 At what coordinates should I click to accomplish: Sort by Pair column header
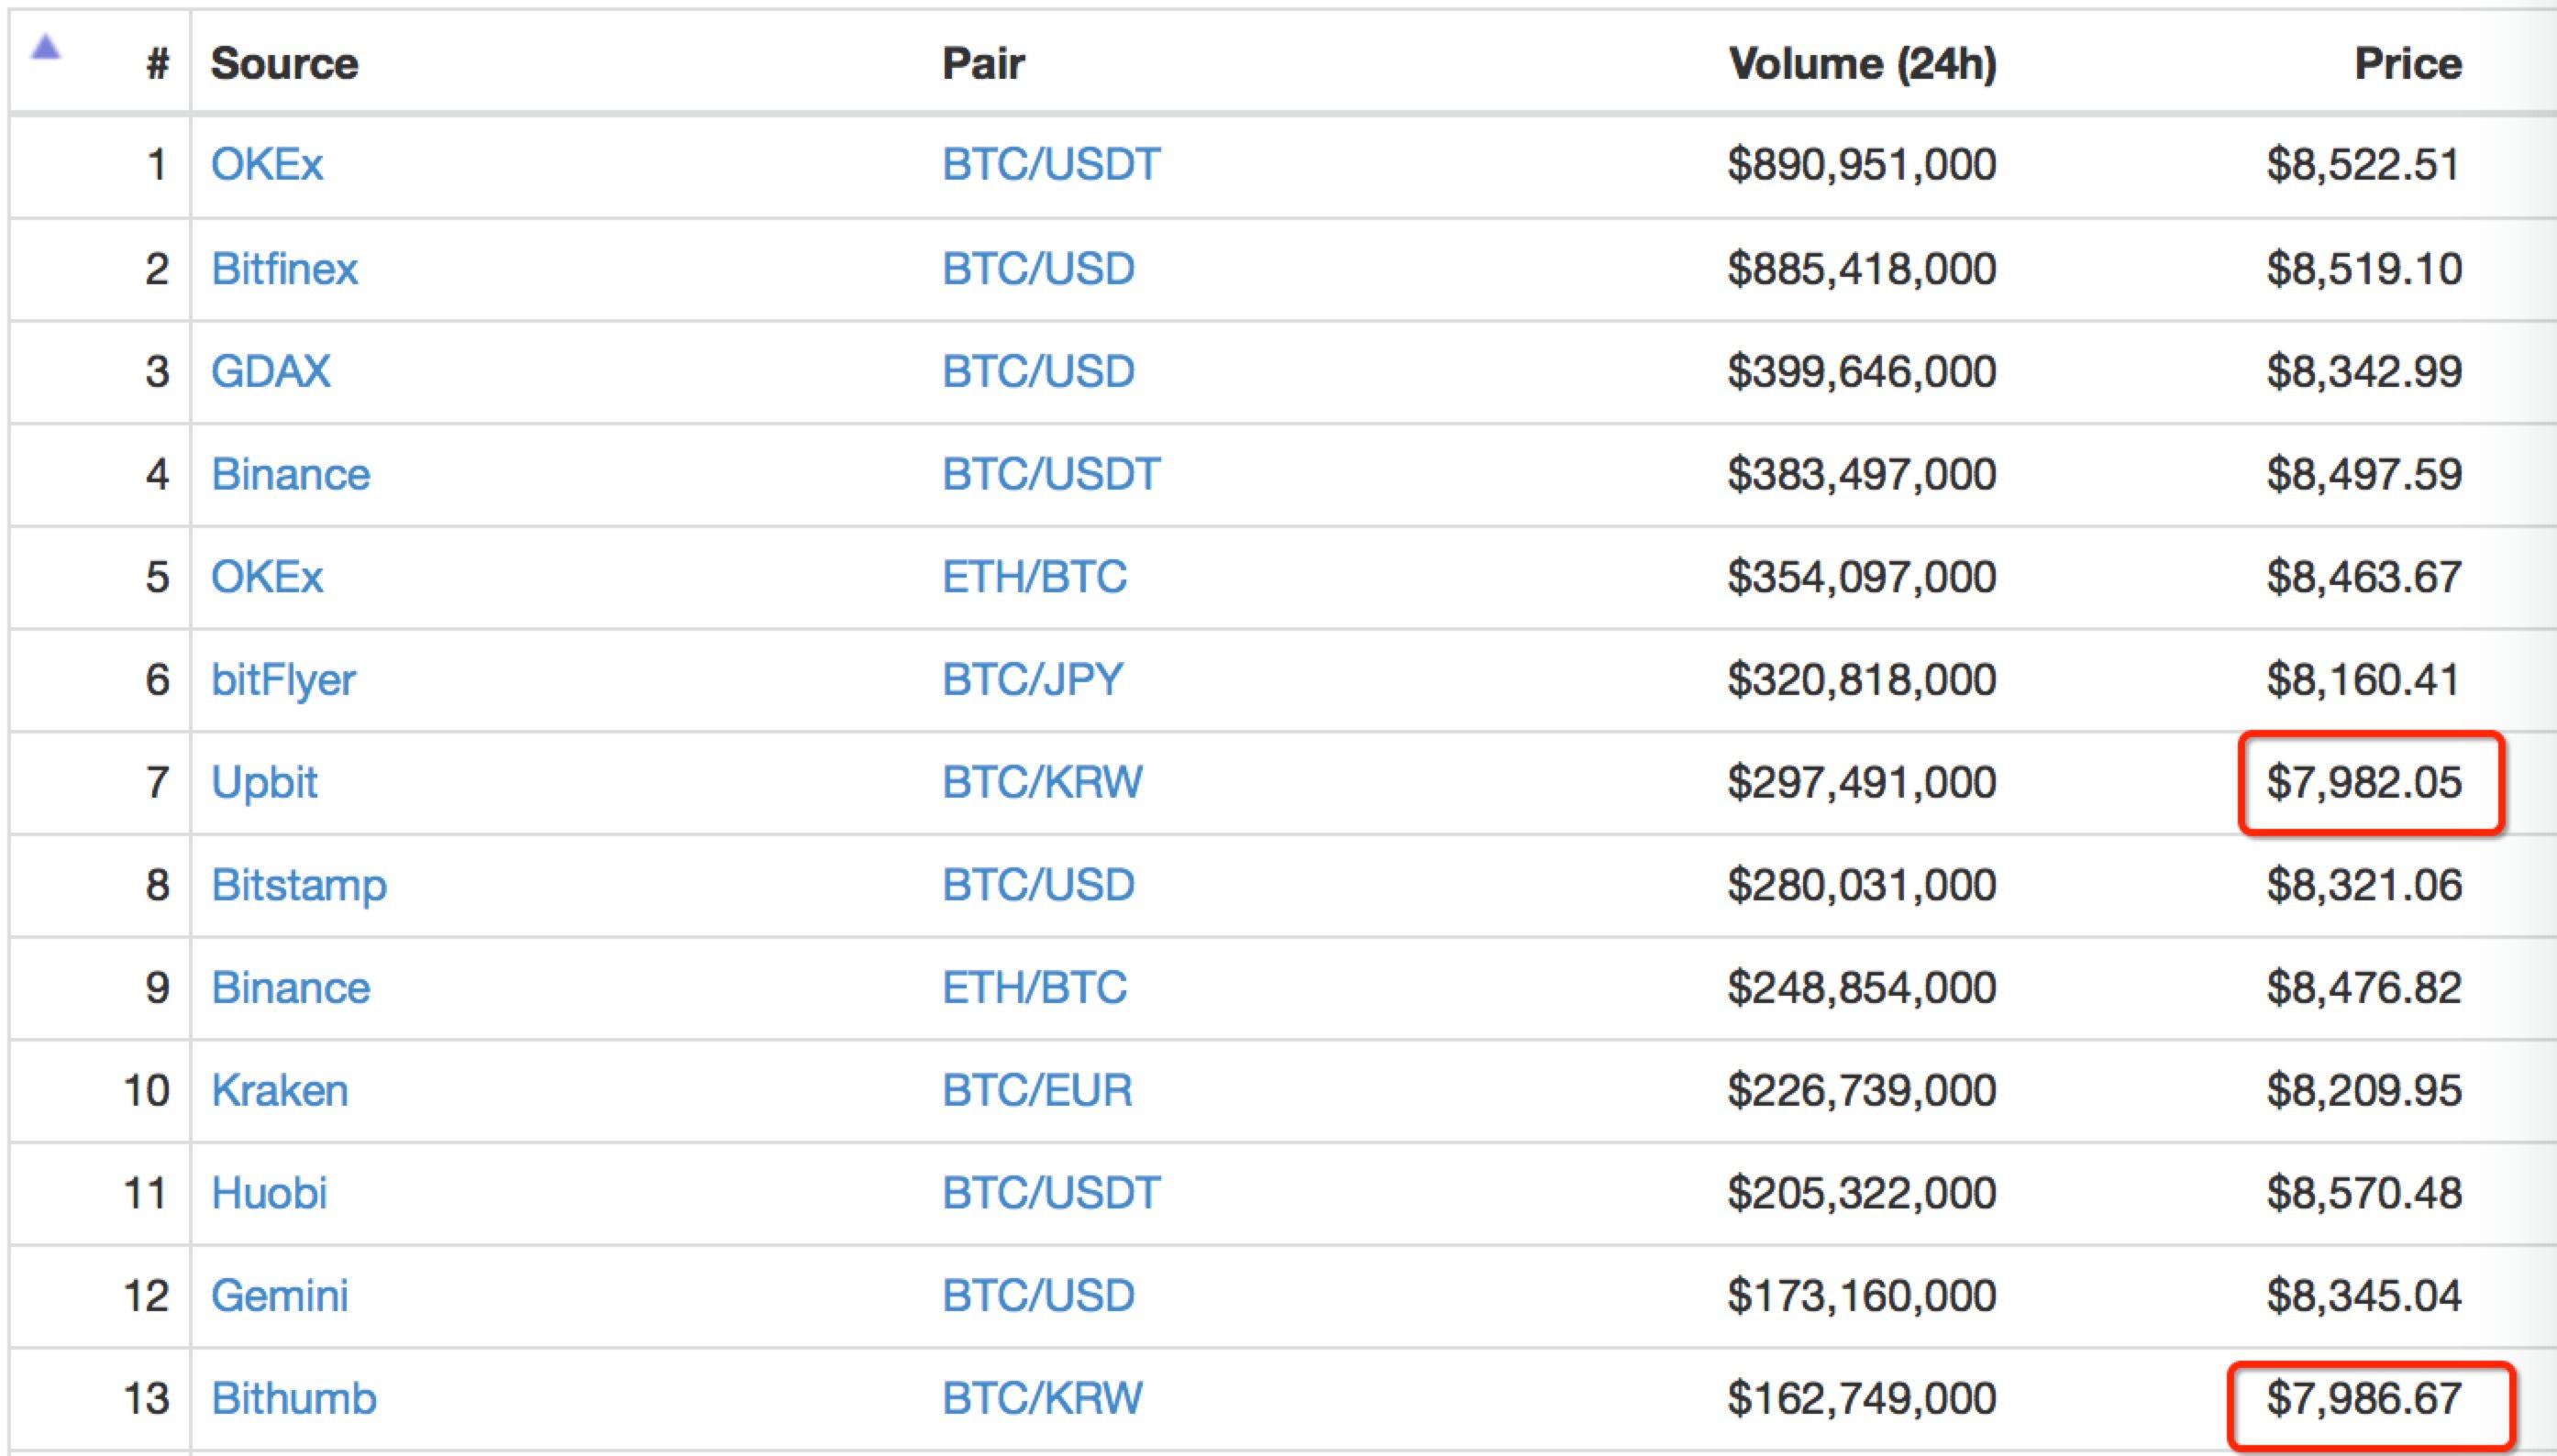(x=983, y=64)
